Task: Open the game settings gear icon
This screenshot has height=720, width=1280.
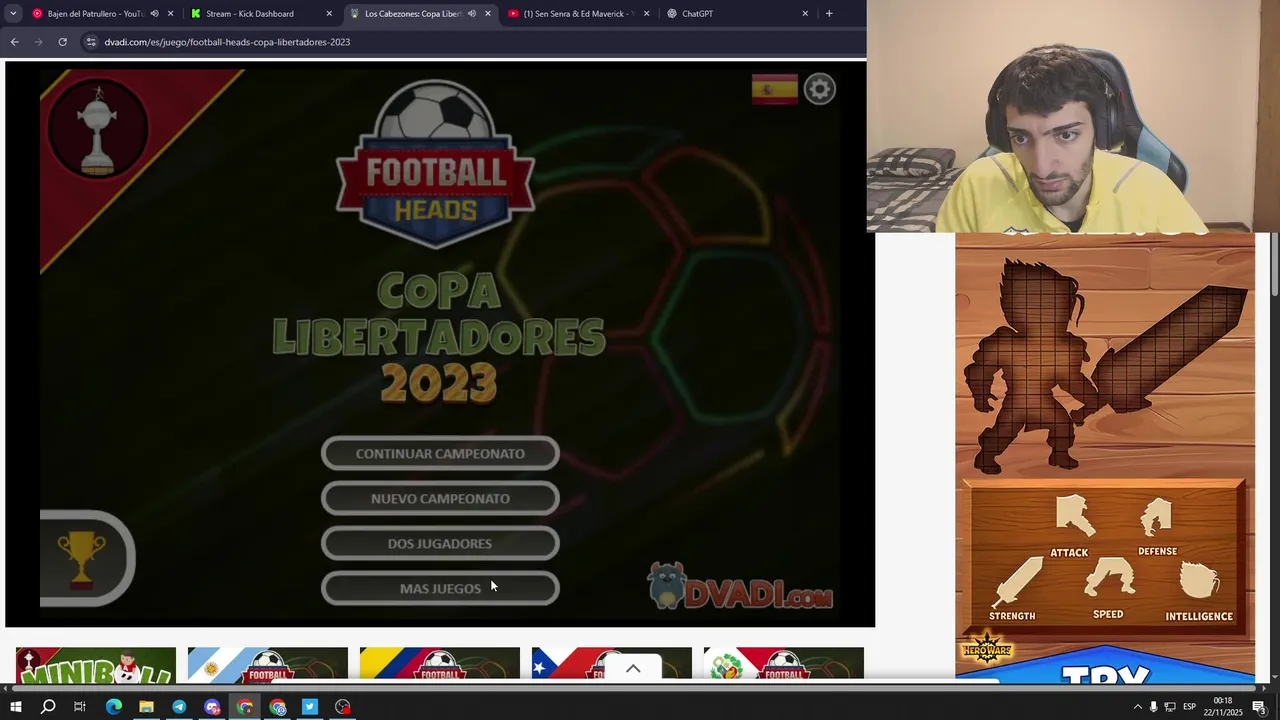Action: (x=819, y=89)
